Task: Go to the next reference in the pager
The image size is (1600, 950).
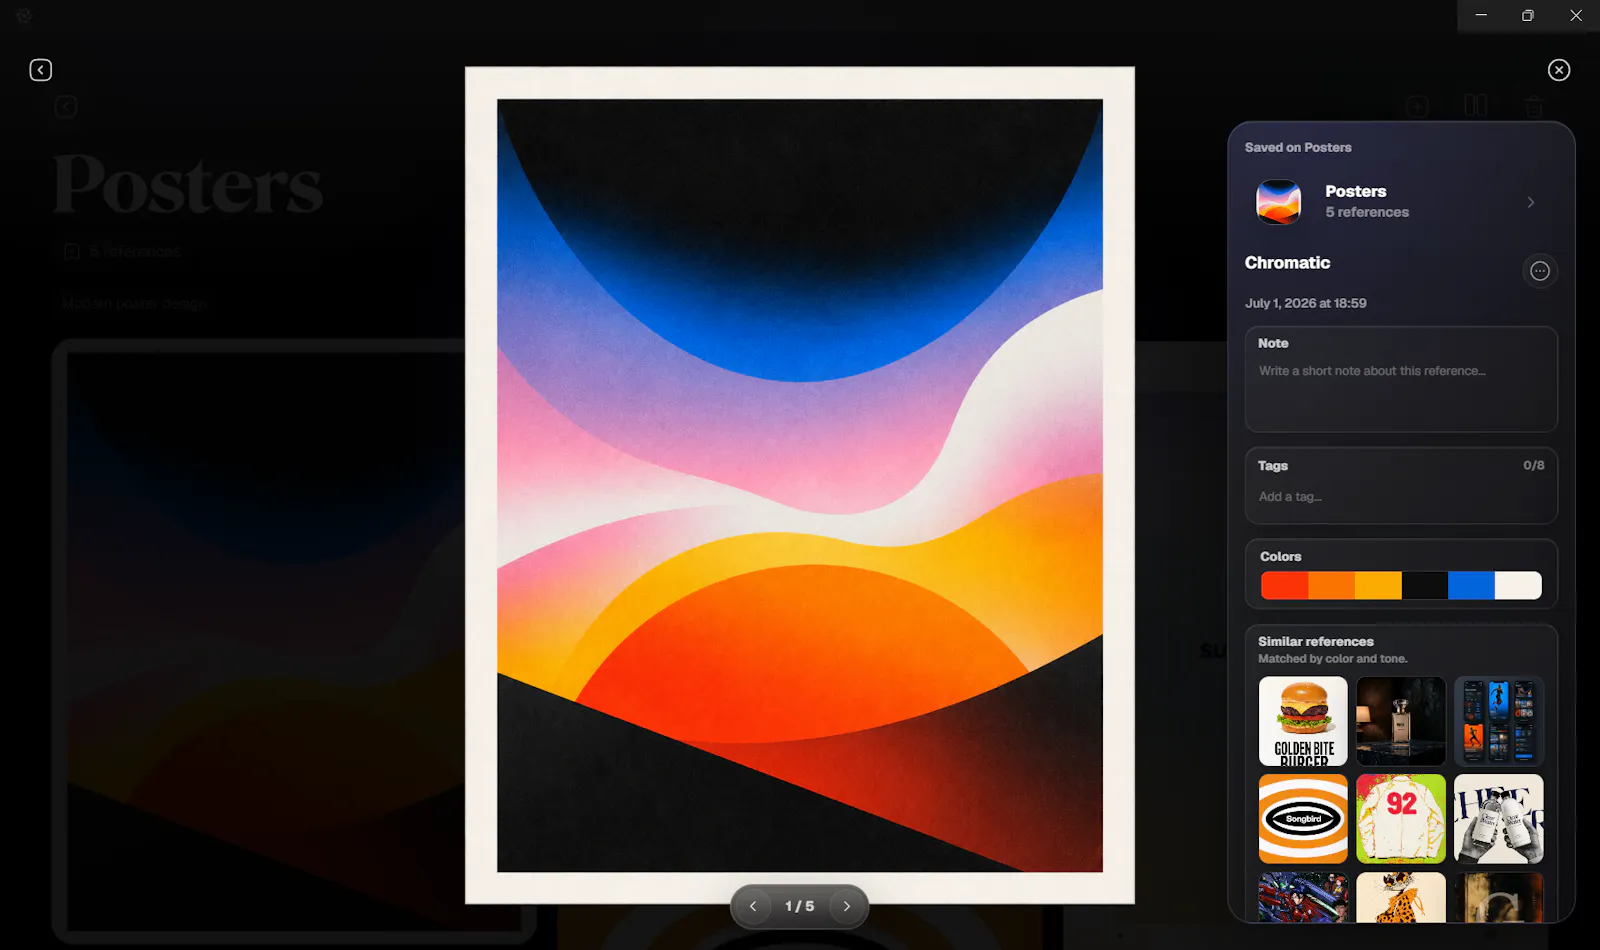Action: pyautogui.click(x=846, y=906)
